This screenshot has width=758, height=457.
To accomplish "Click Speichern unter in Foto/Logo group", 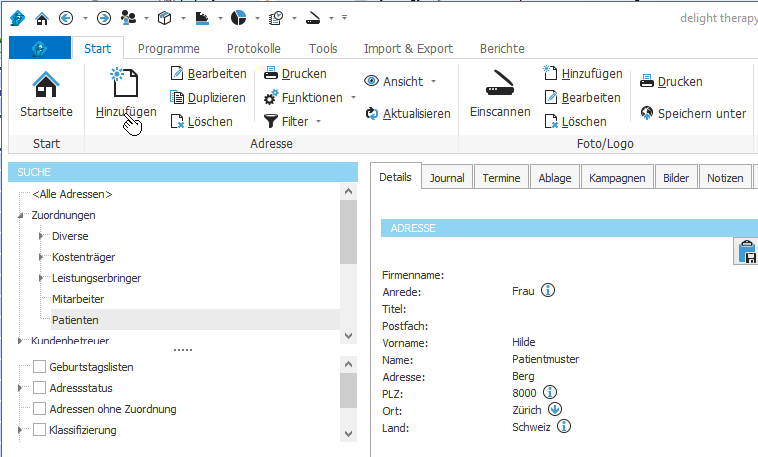I will (693, 113).
